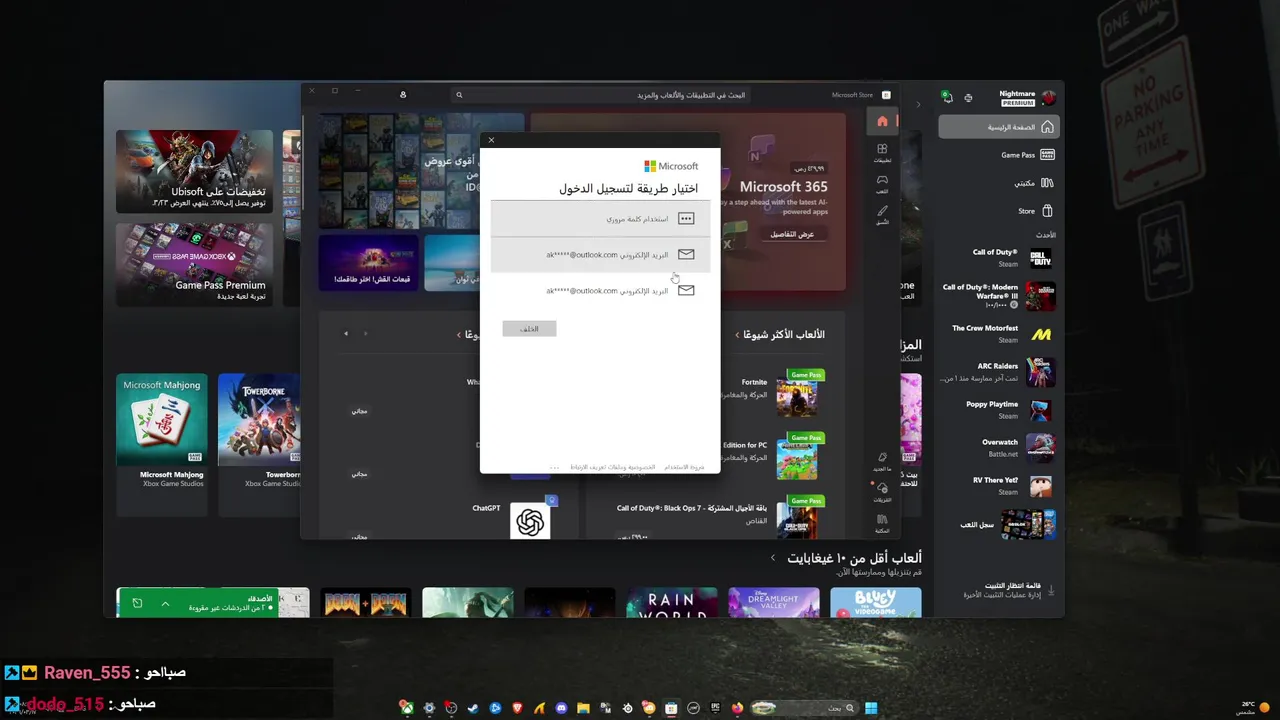Image resolution: width=1280 pixels, height=720 pixels.
Task: Open Game Pass in Xbox sidebar
Action: [1028, 155]
